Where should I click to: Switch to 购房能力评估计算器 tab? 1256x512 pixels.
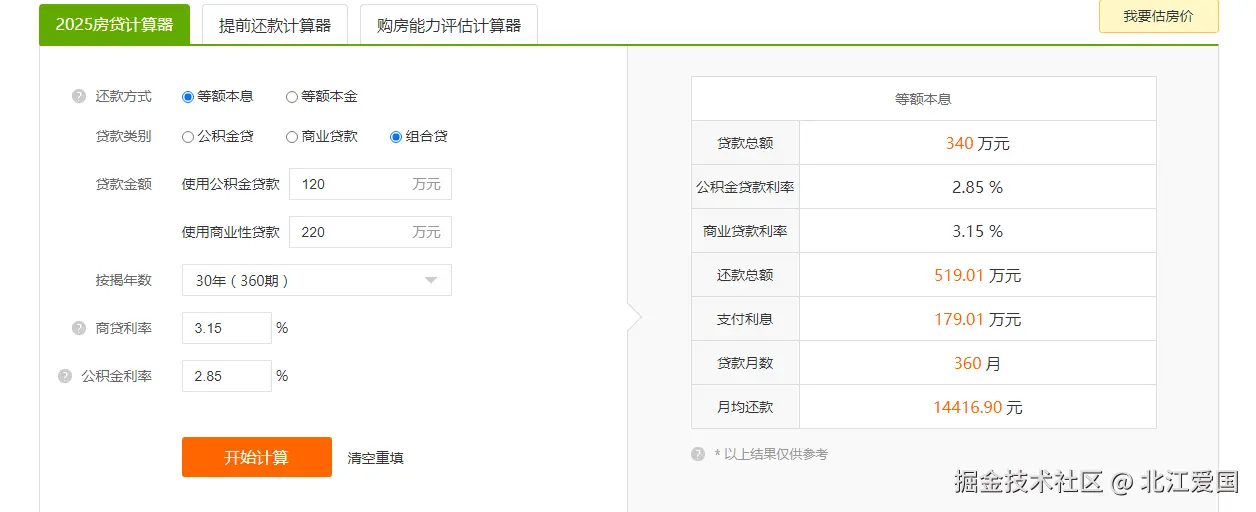pos(449,25)
